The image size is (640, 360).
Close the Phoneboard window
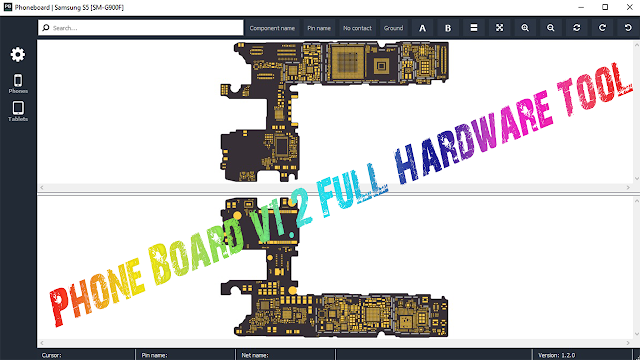point(629,7)
